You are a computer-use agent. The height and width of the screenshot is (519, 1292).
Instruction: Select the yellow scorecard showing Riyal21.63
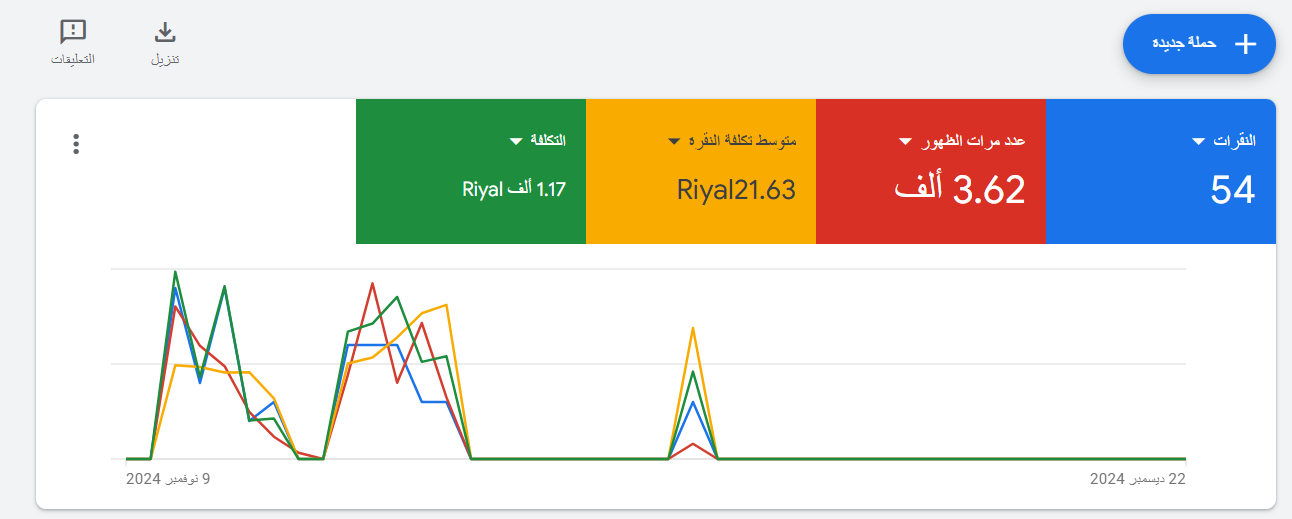click(x=701, y=171)
